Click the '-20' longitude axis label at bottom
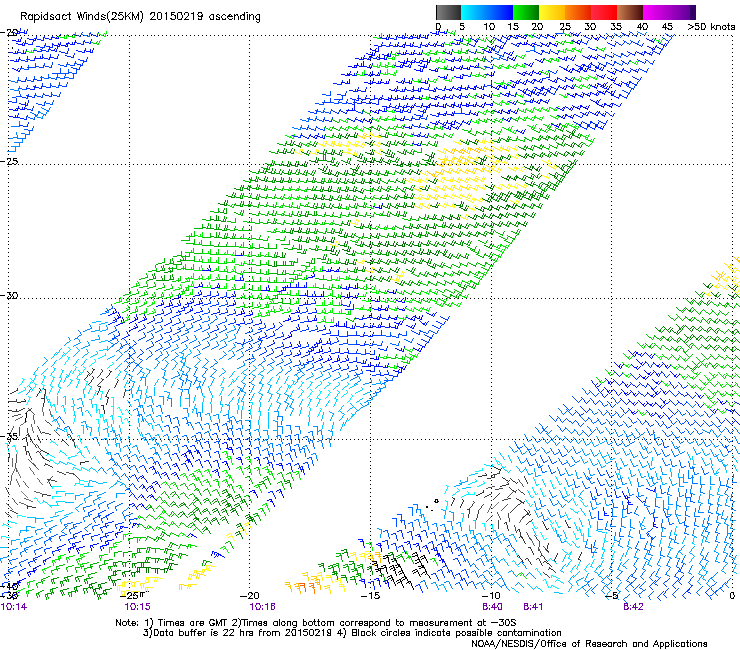Image resolution: width=740 pixels, height=650 pixels. coord(249,596)
